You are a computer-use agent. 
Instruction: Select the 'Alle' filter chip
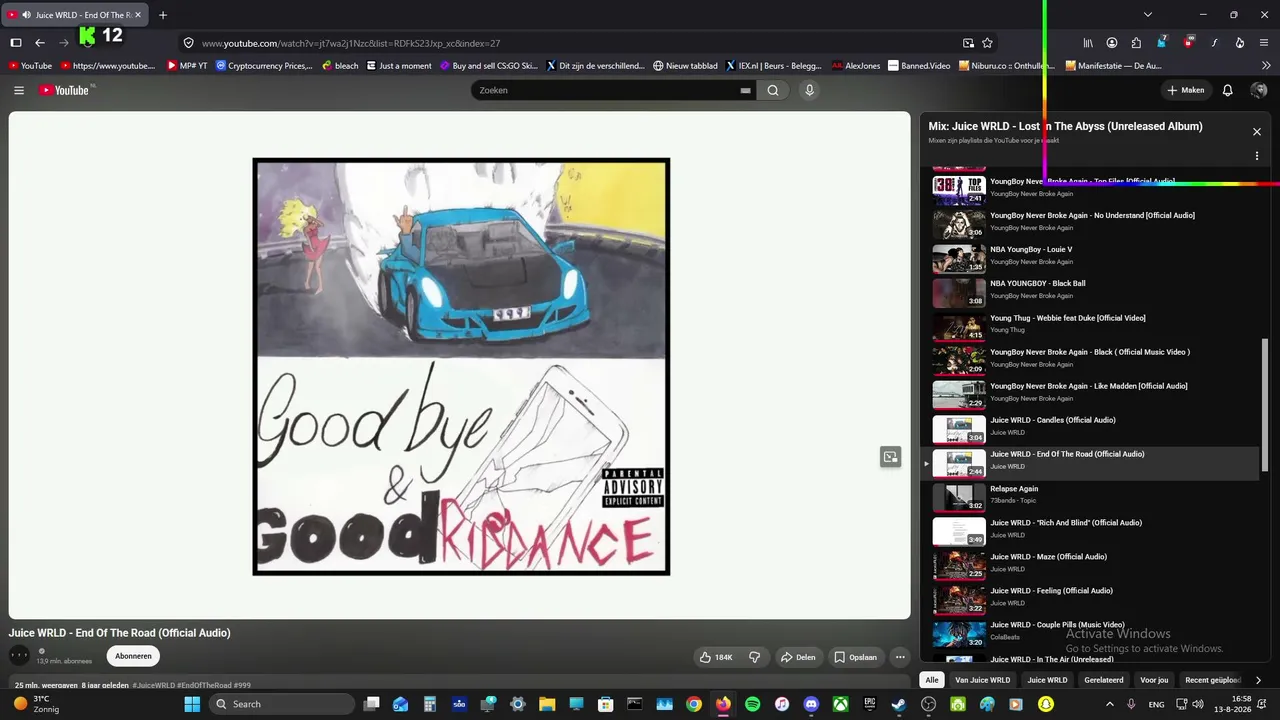[x=932, y=680]
